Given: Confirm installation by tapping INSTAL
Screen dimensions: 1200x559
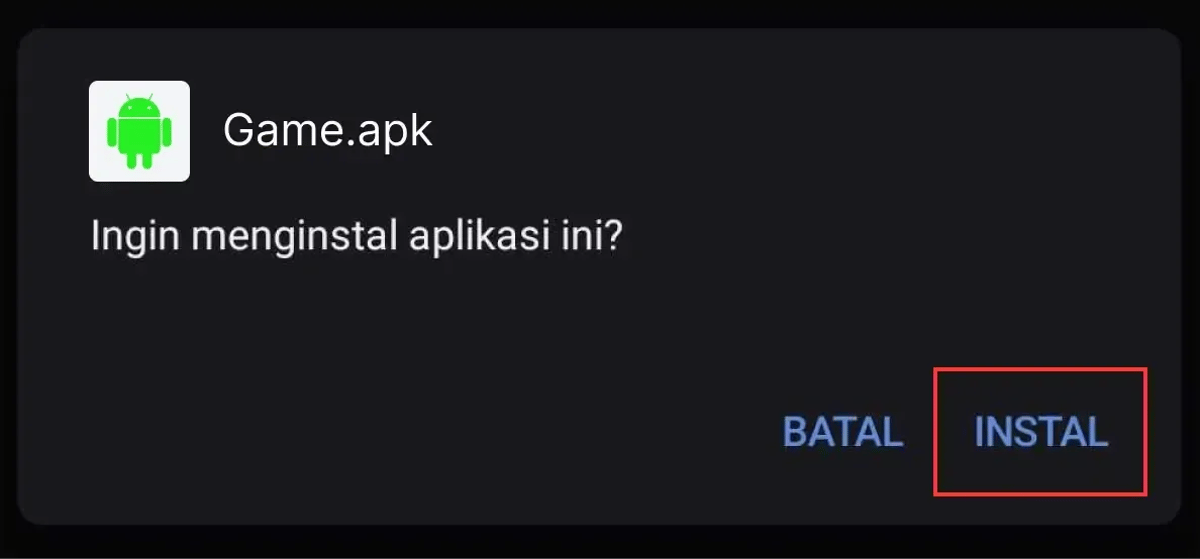Looking at the screenshot, I should point(1041,432).
